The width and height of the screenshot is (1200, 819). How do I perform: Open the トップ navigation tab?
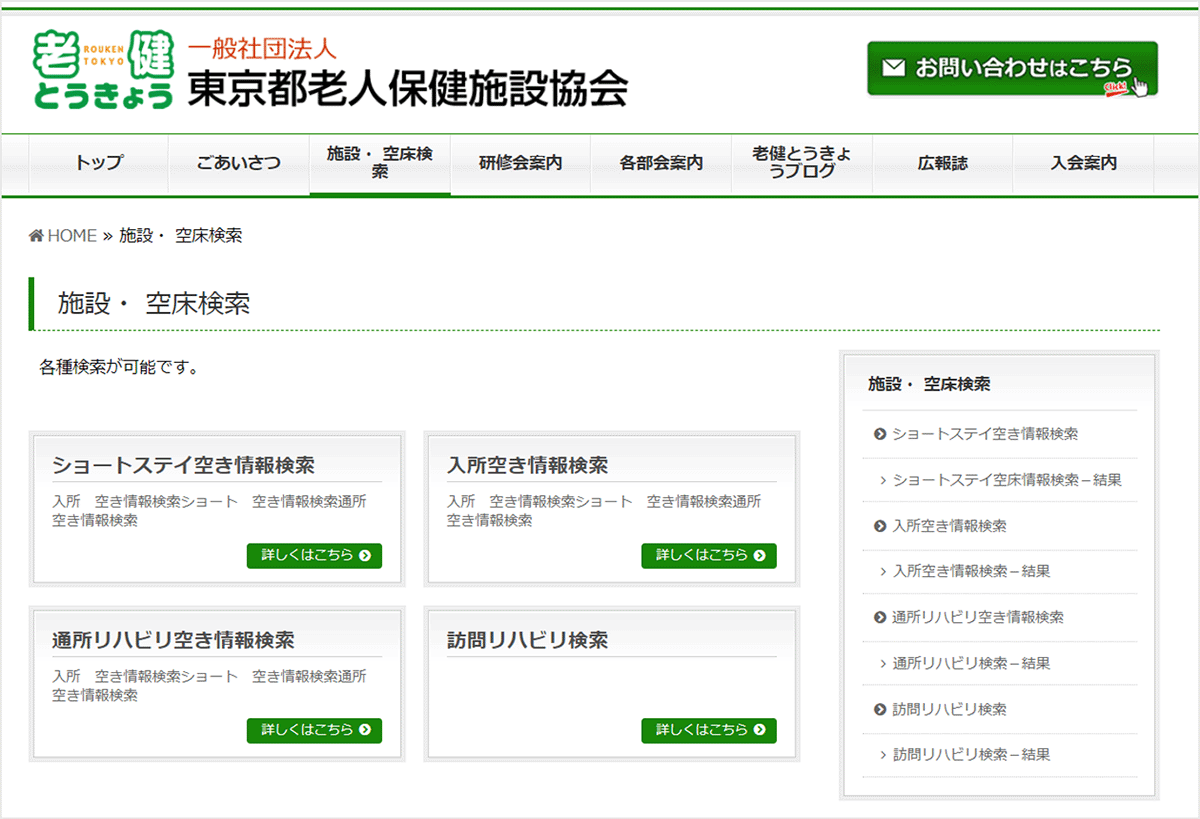(x=99, y=164)
